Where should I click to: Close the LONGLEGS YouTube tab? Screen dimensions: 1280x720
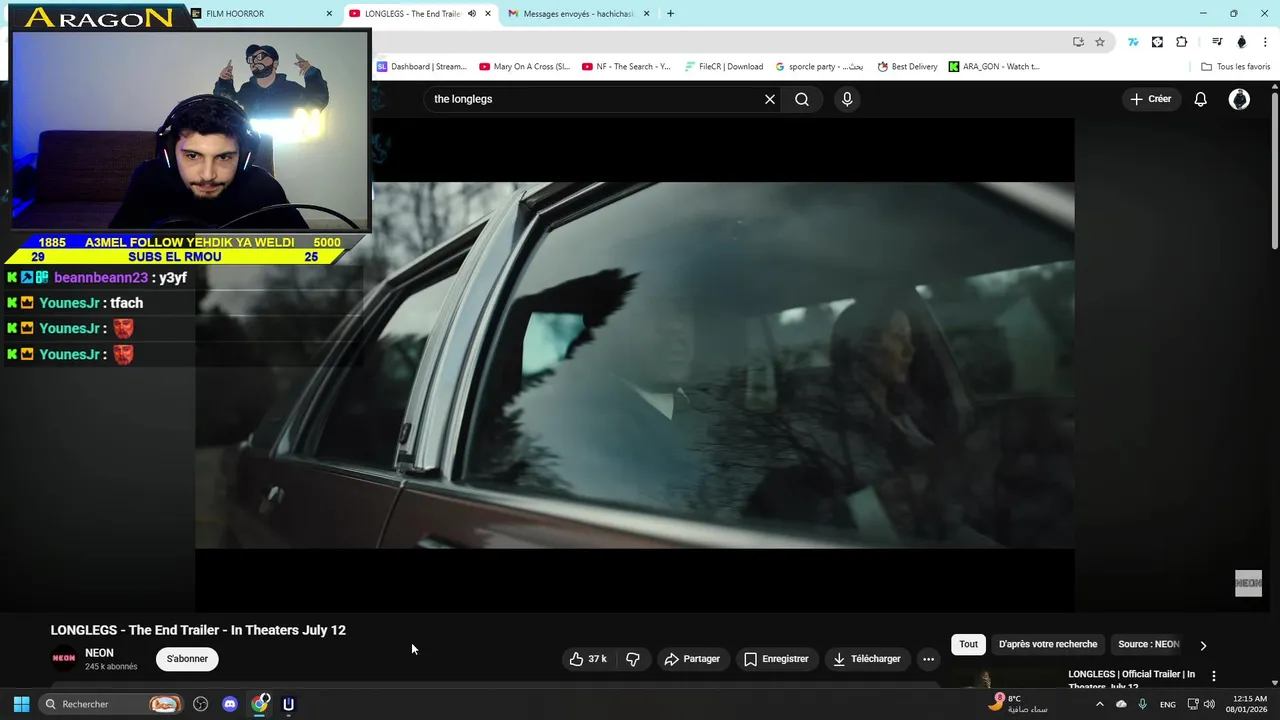click(488, 14)
